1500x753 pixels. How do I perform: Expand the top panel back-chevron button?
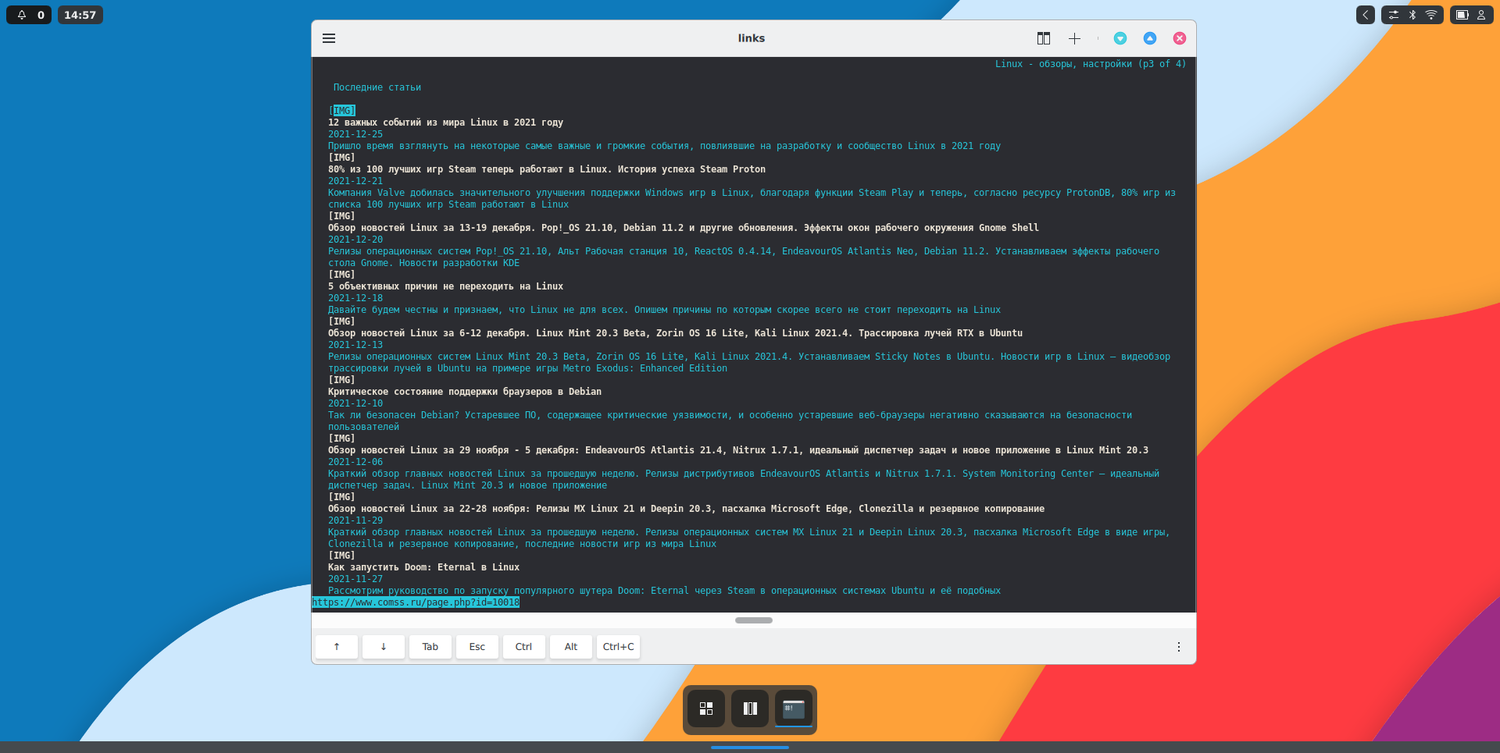point(1365,15)
